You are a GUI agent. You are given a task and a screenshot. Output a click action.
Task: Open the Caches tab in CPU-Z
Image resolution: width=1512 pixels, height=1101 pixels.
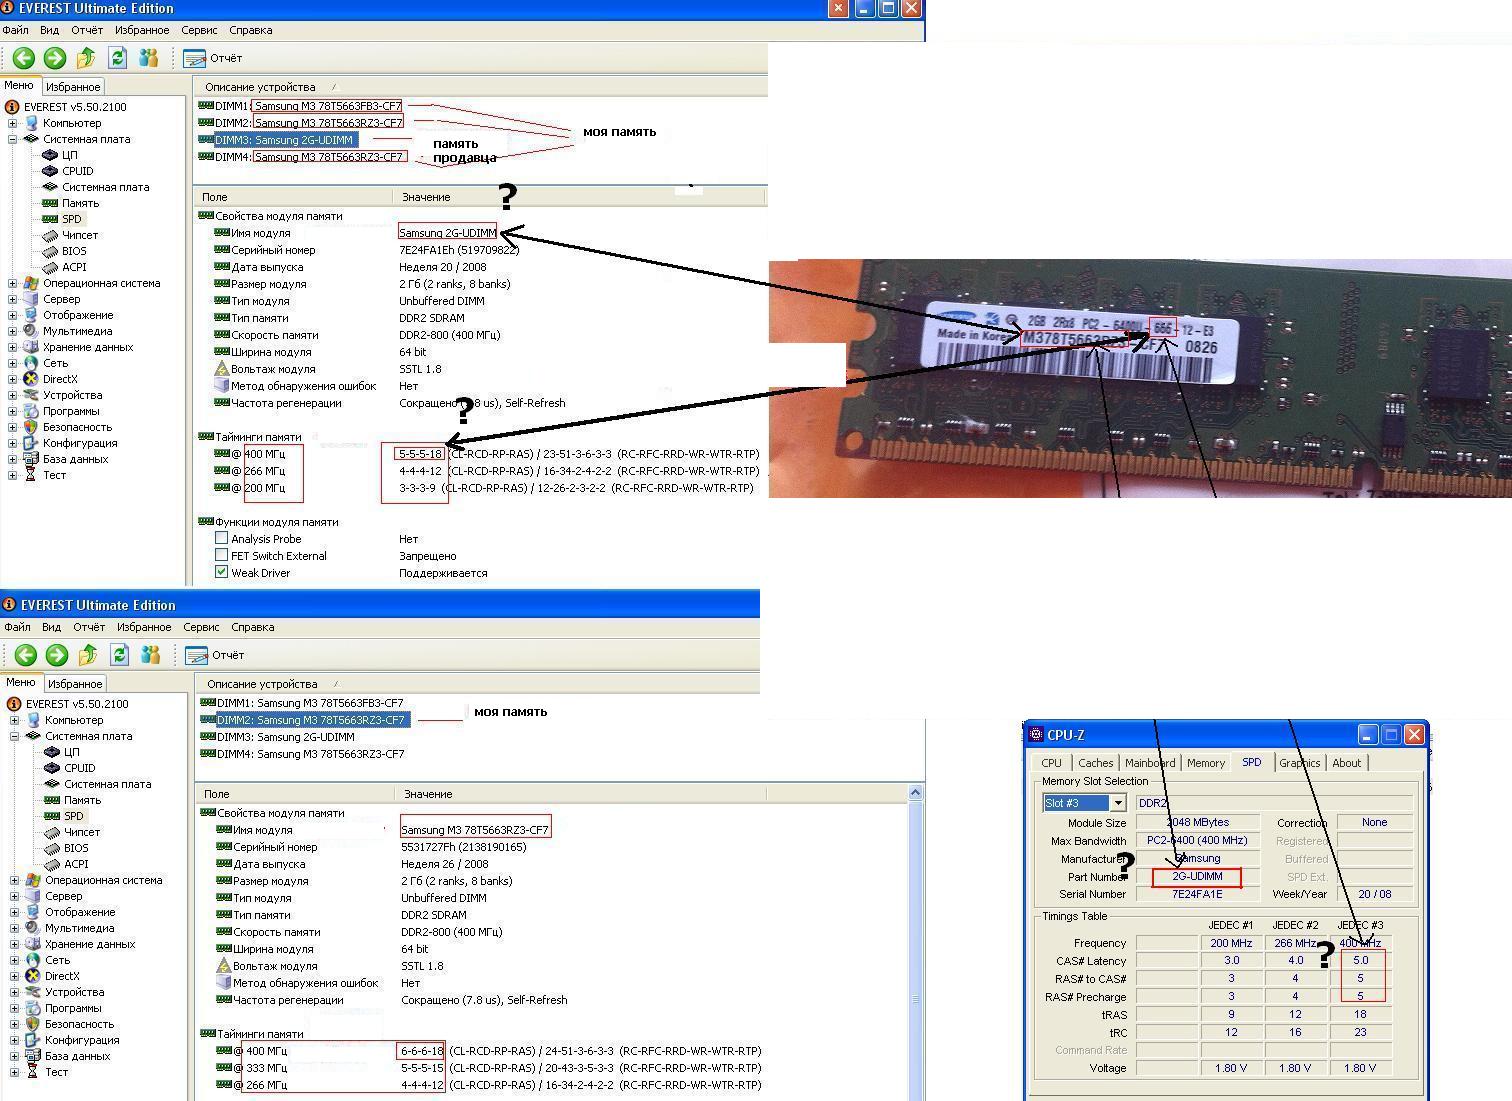pos(1095,763)
